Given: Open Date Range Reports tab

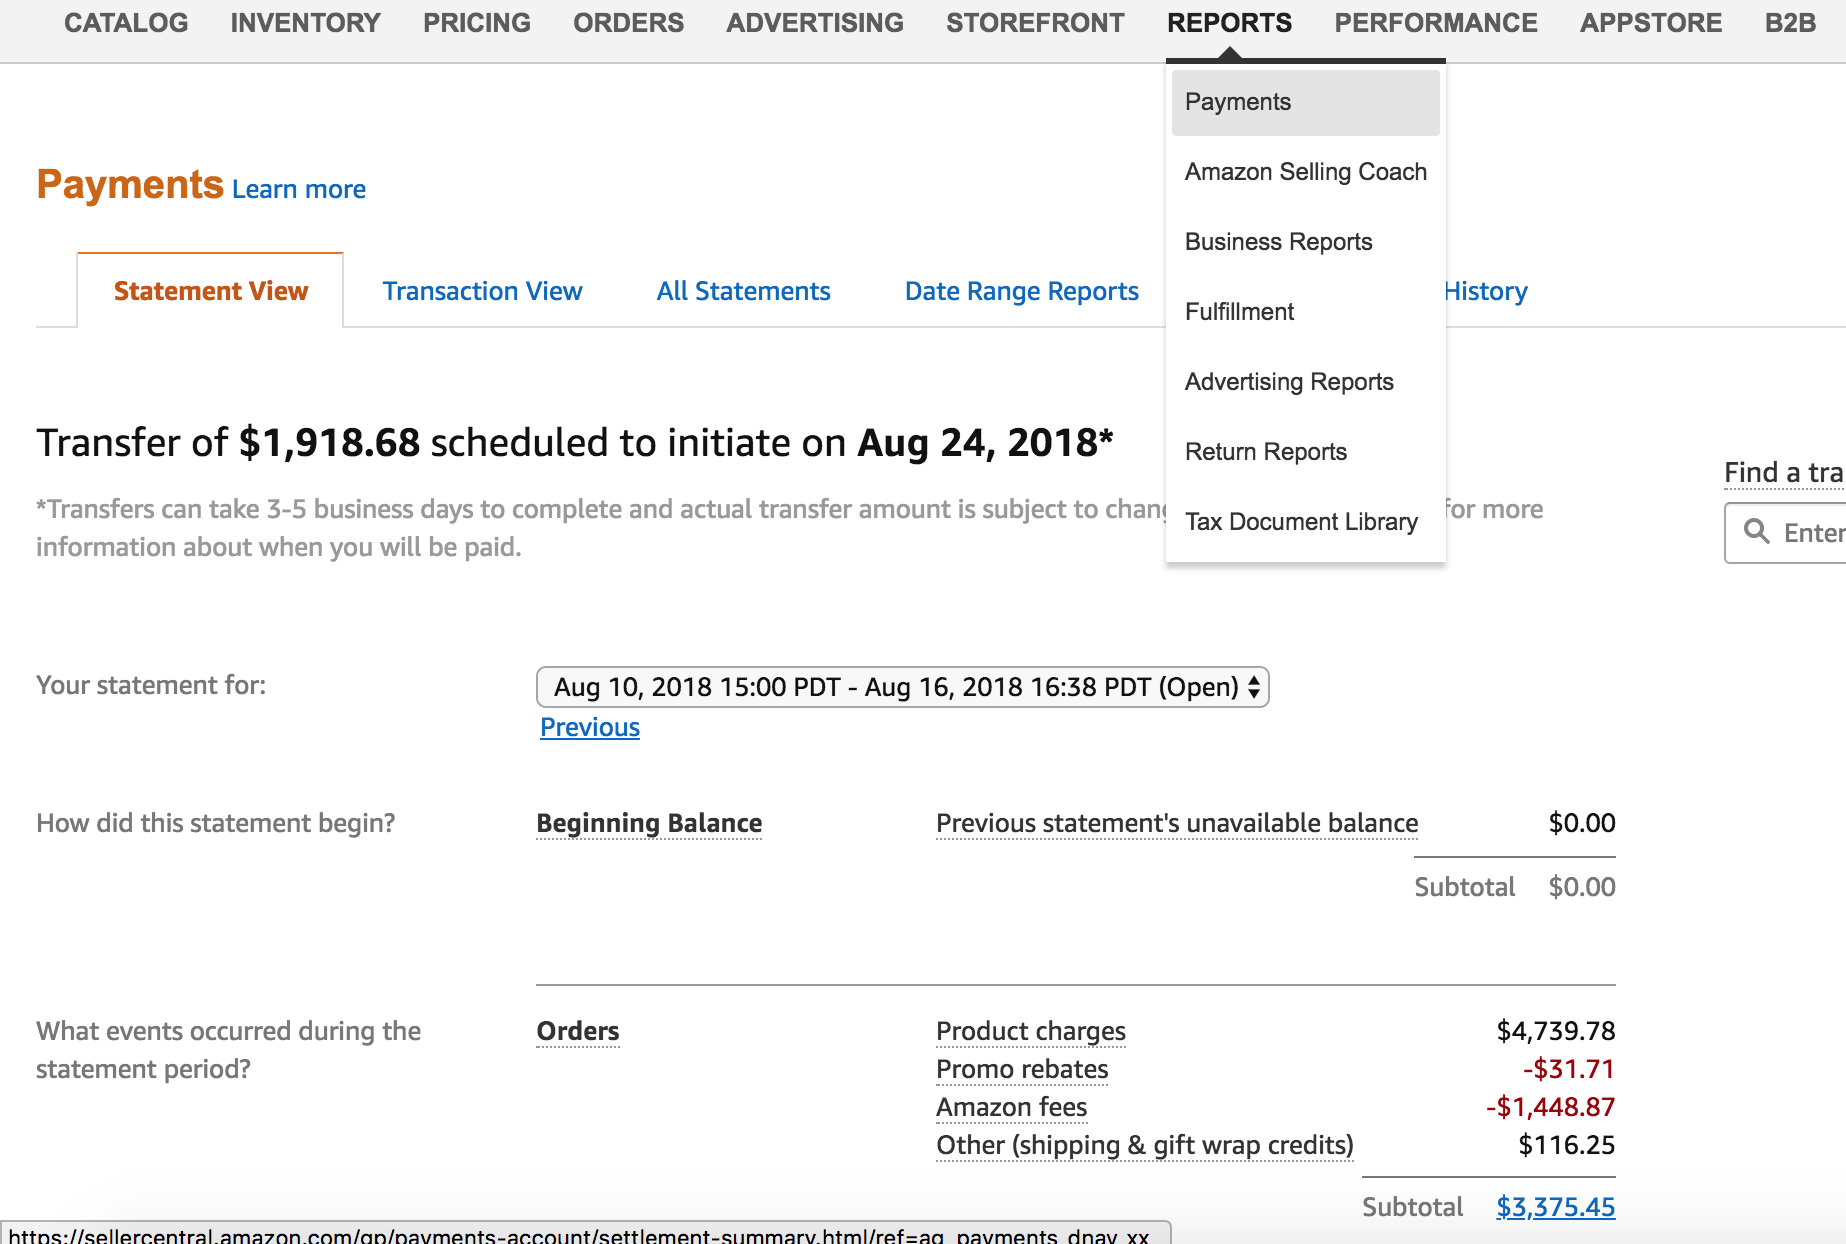Looking at the screenshot, I should (x=1021, y=291).
